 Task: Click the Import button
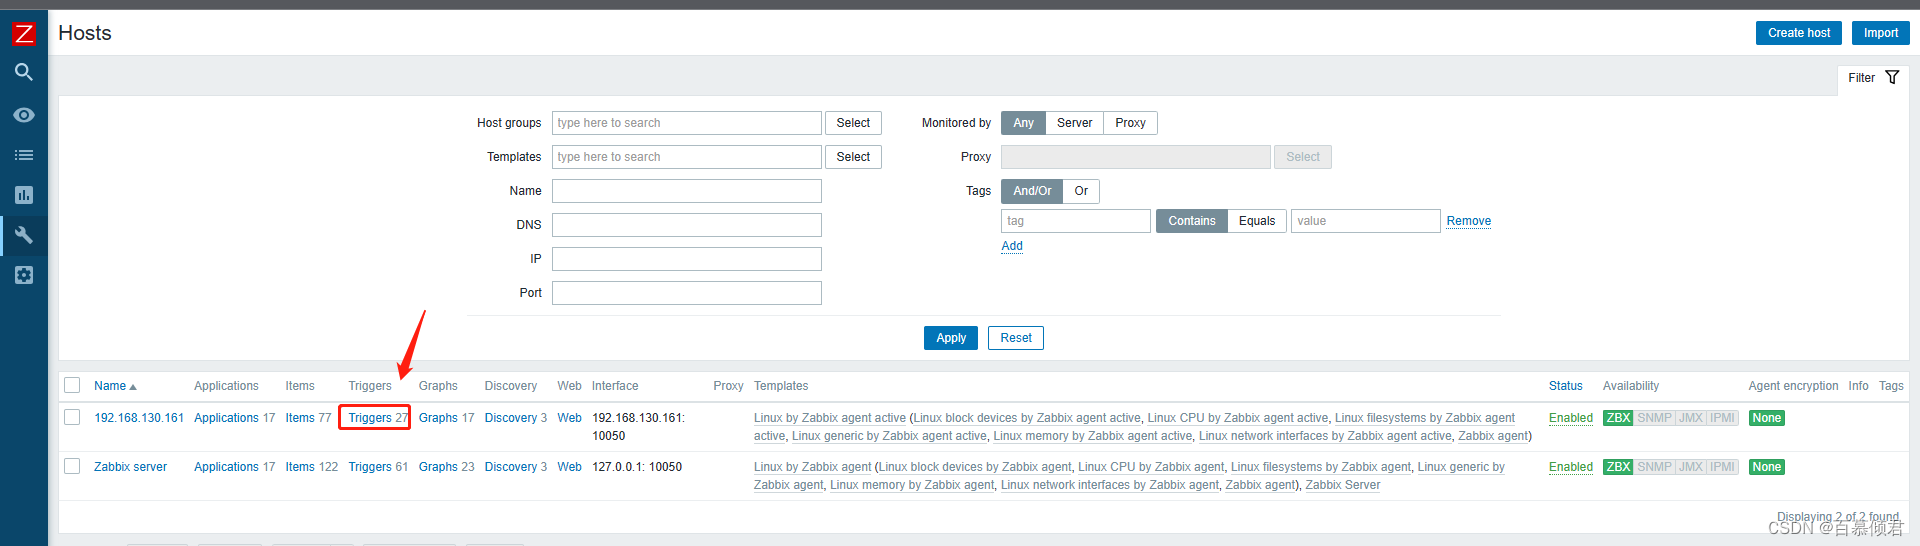coord(1881,33)
